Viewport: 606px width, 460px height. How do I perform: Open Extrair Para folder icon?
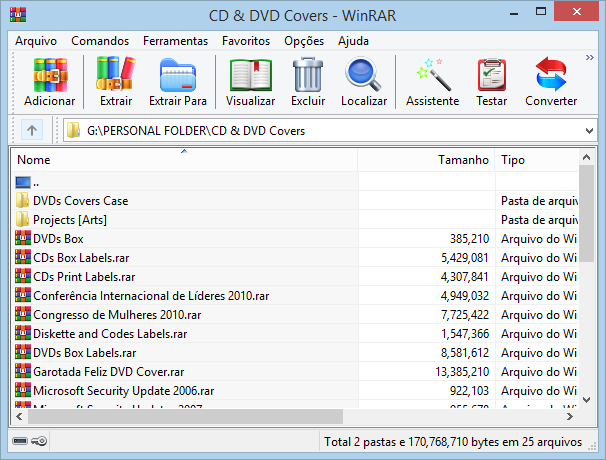(178, 75)
